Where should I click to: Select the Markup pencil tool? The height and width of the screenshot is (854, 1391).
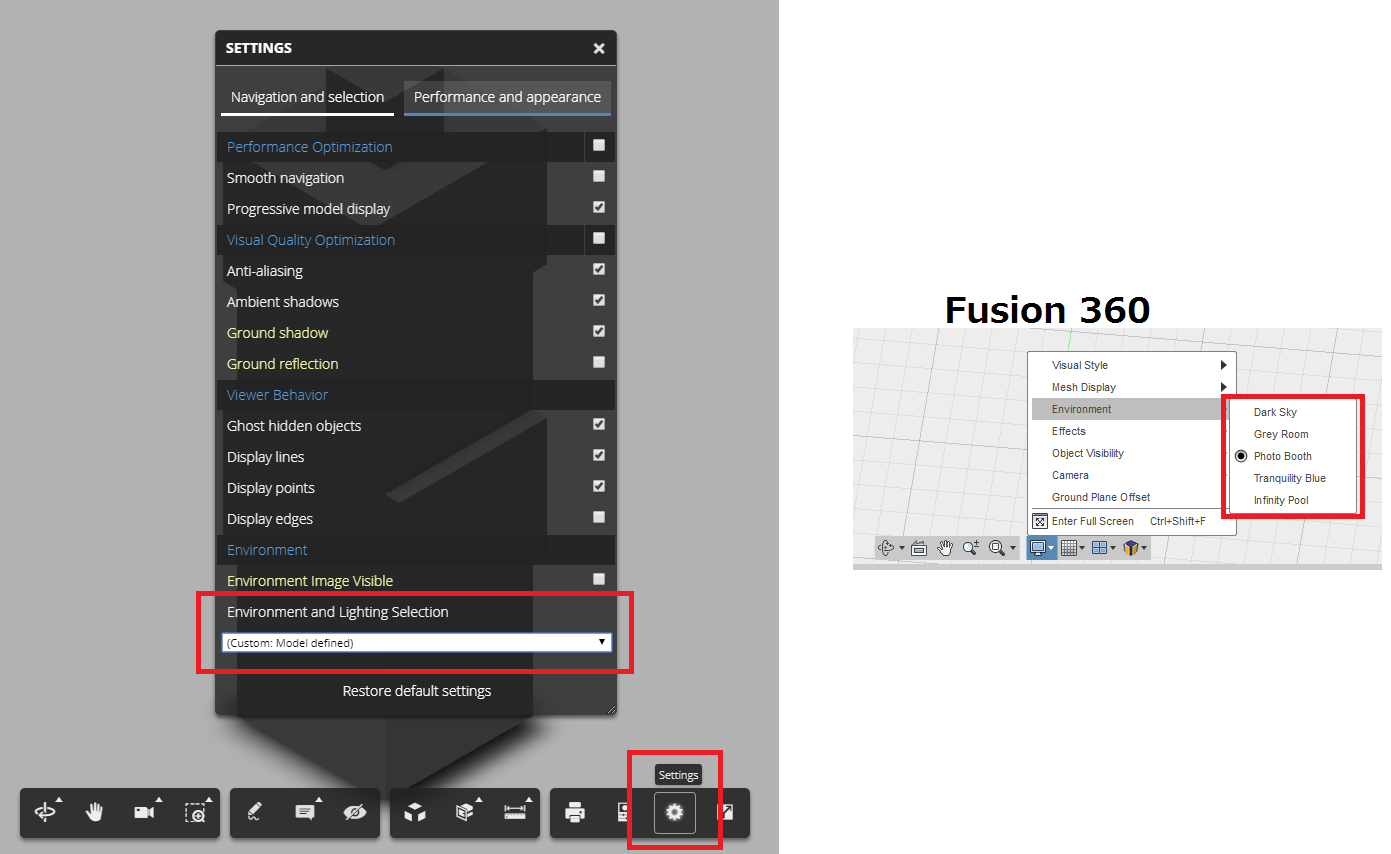tap(255, 812)
